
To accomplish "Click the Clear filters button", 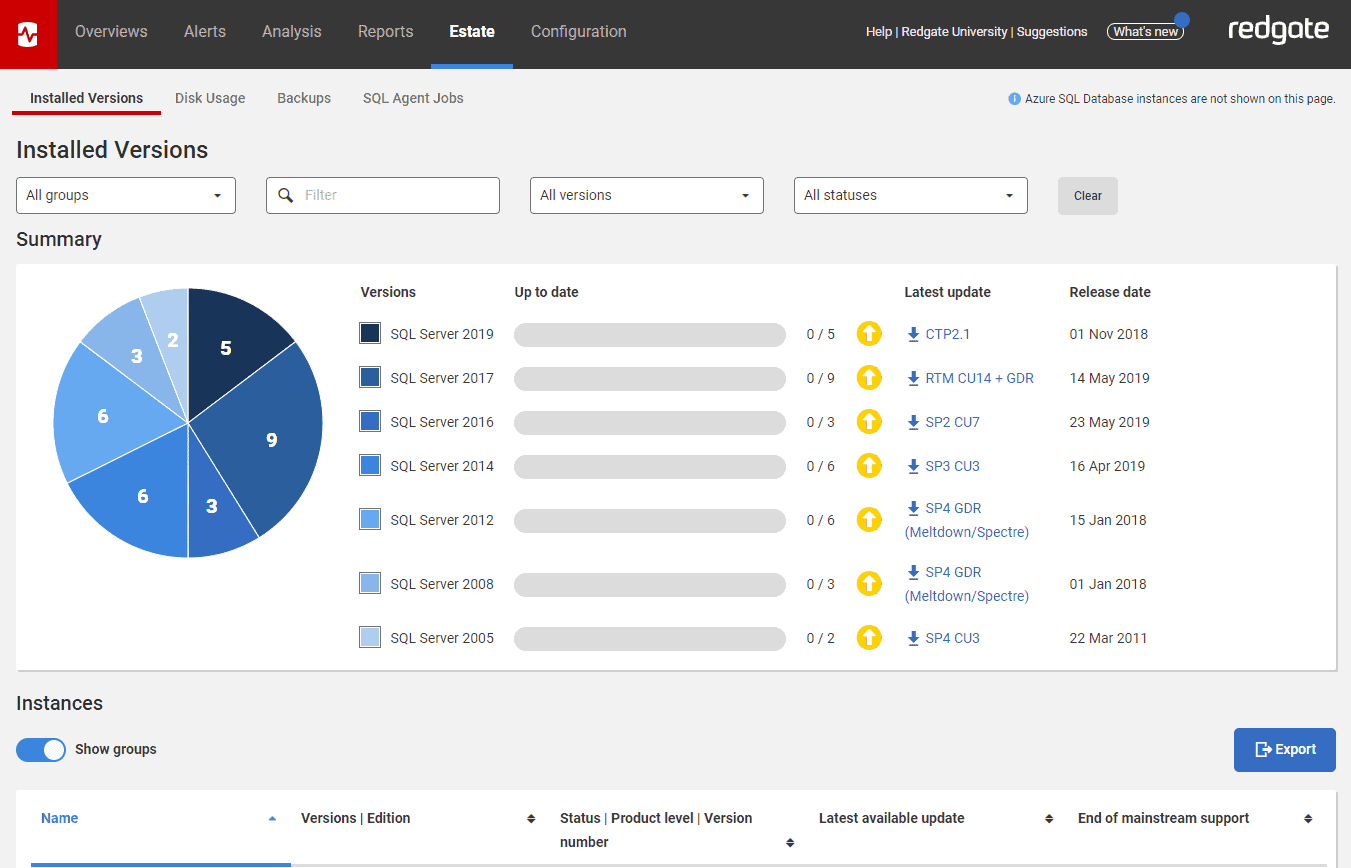I will 1088,196.
